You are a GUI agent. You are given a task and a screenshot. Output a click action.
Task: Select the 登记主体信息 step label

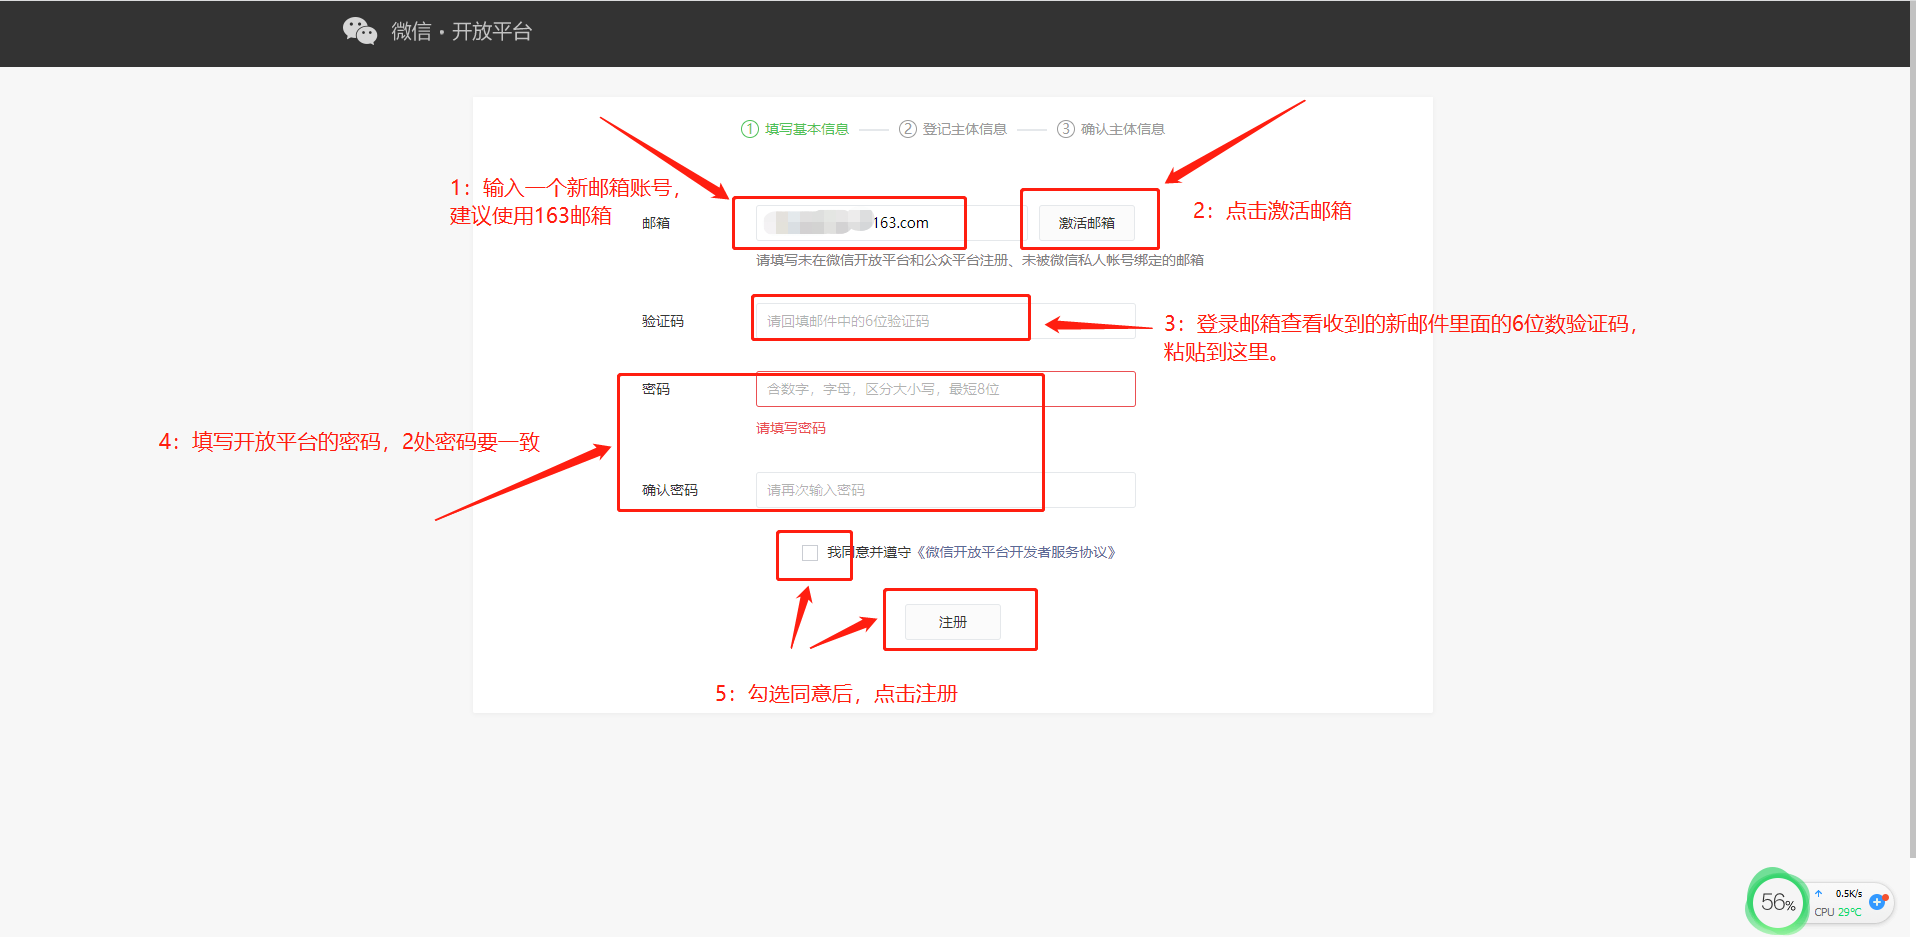click(x=964, y=129)
